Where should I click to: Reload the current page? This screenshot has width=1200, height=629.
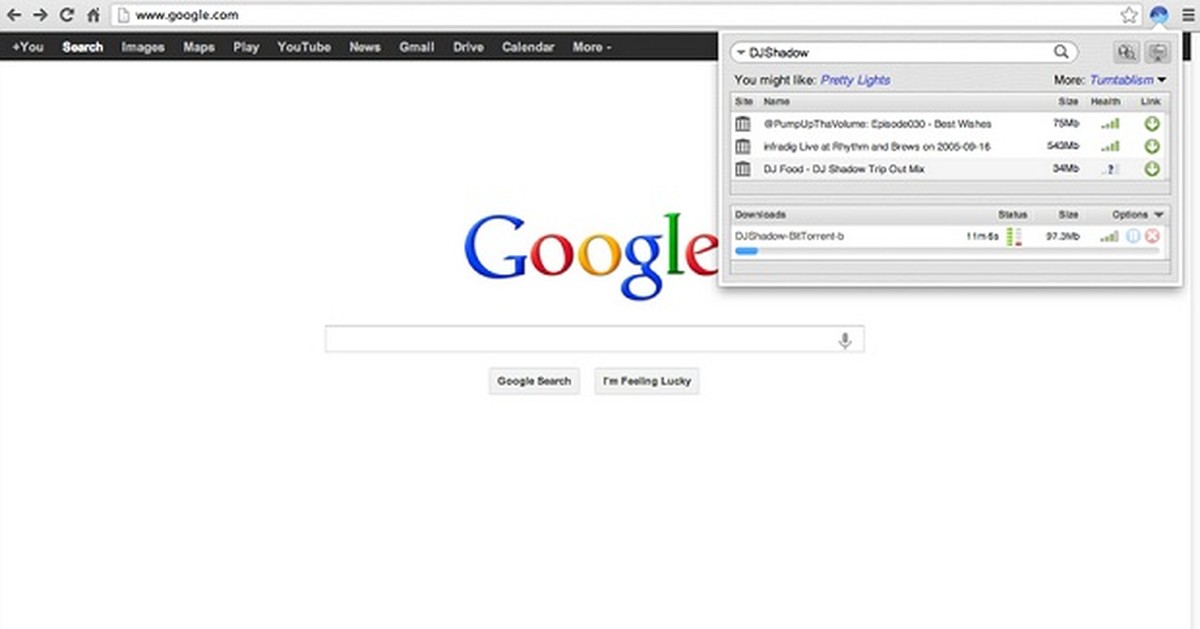pos(66,15)
